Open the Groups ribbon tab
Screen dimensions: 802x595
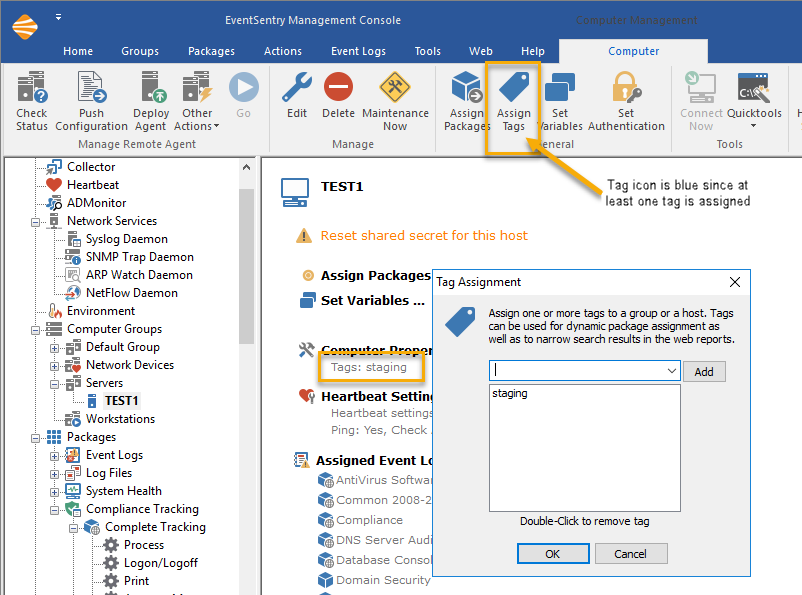pyautogui.click(x=140, y=51)
